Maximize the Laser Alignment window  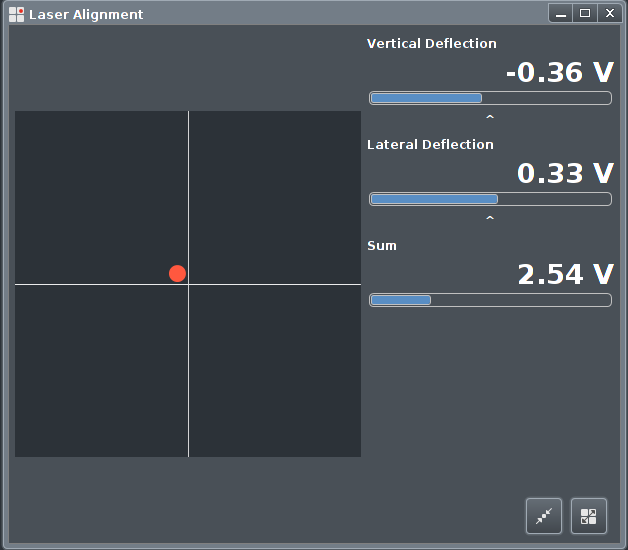coord(585,14)
